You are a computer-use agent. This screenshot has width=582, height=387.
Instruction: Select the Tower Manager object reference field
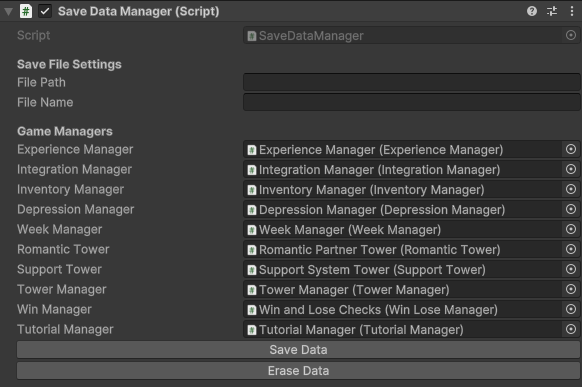402,290
